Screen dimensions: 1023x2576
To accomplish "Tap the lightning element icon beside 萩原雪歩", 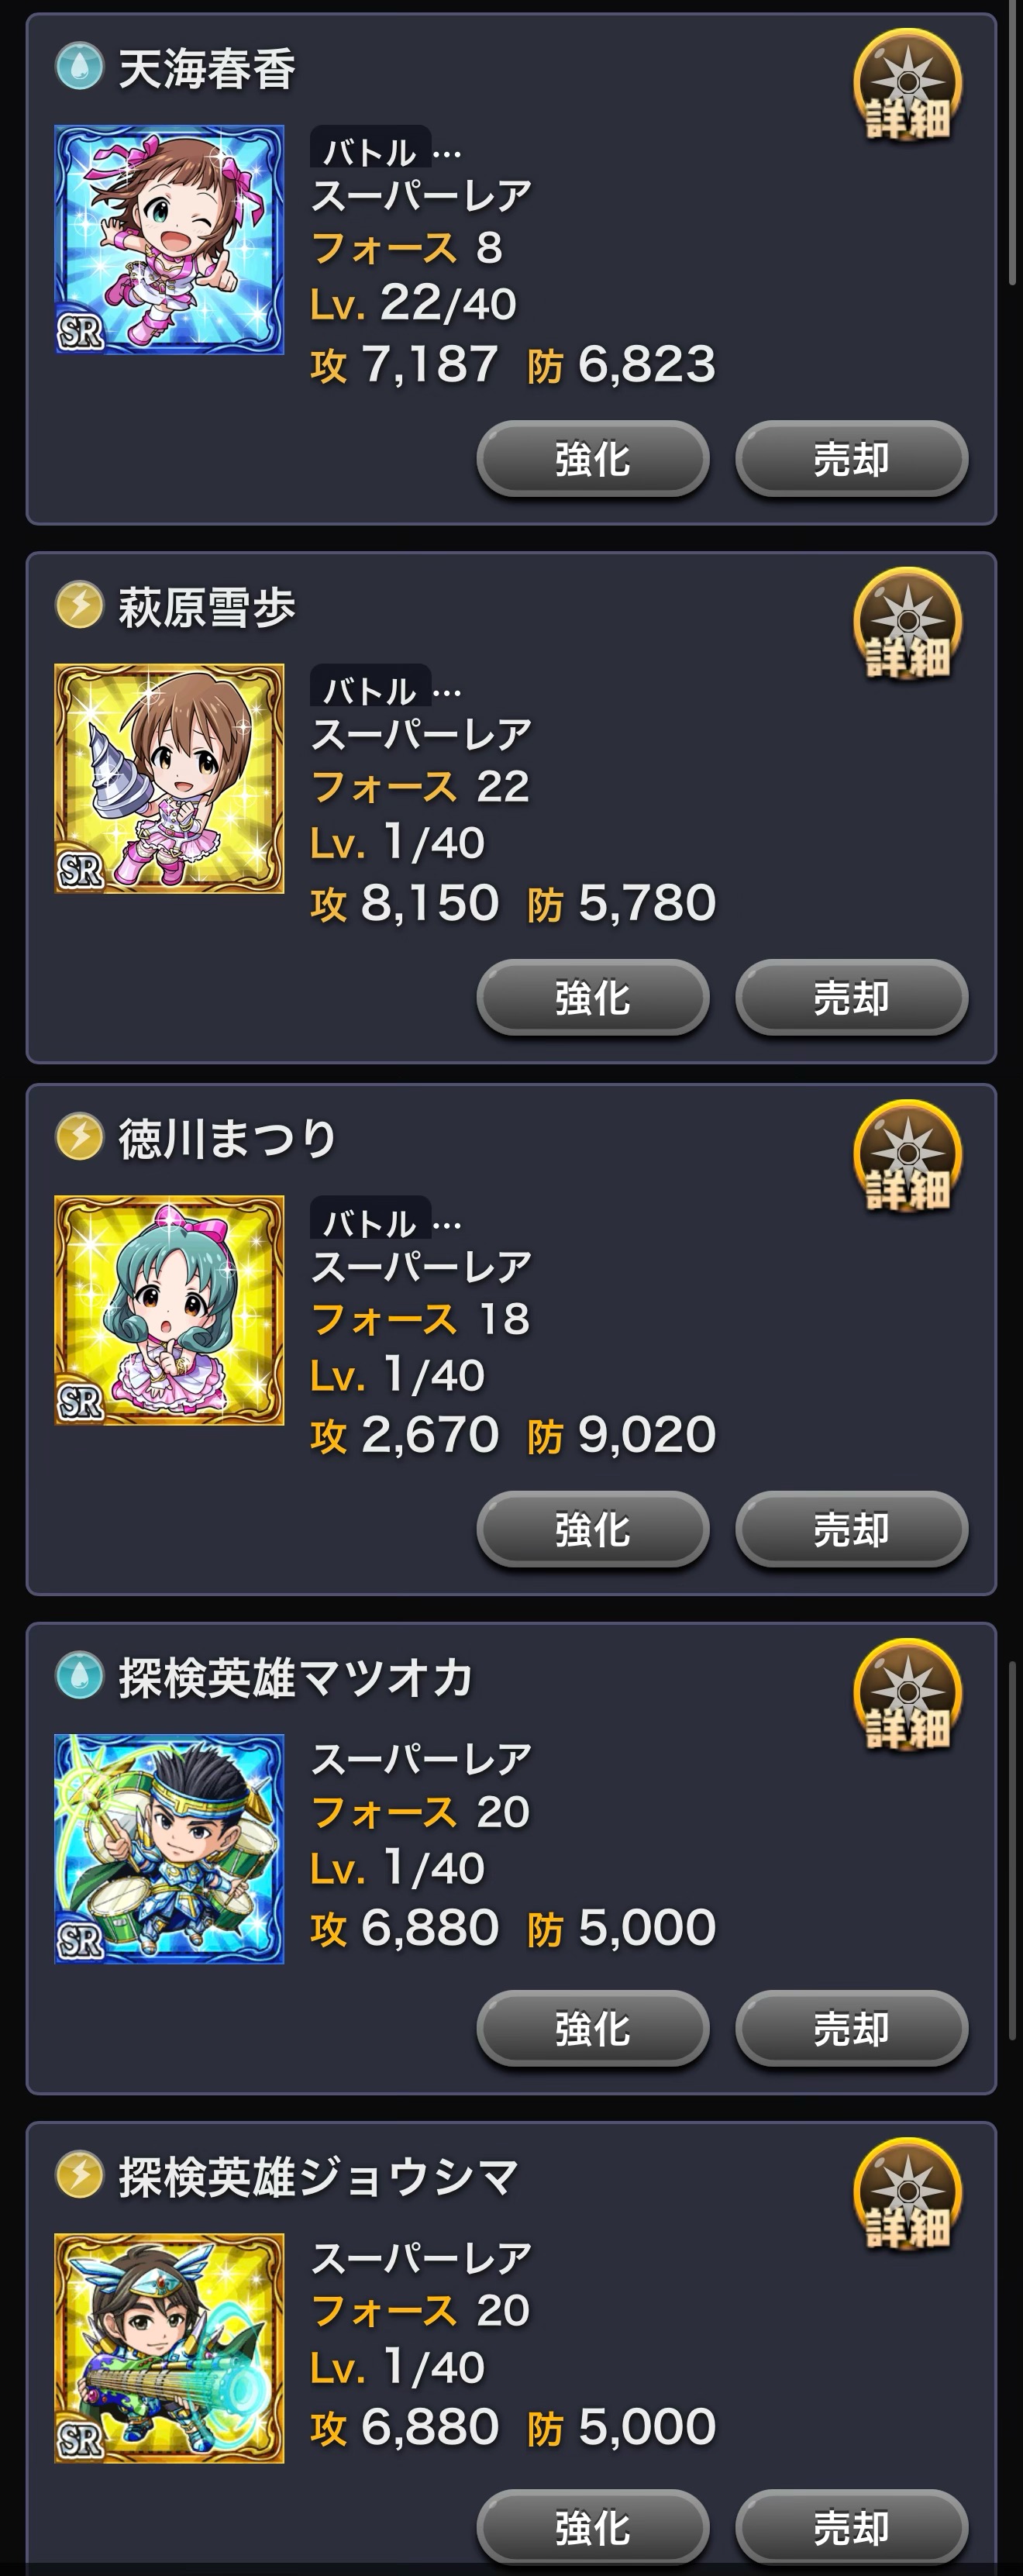I will [x=79, y=605].
